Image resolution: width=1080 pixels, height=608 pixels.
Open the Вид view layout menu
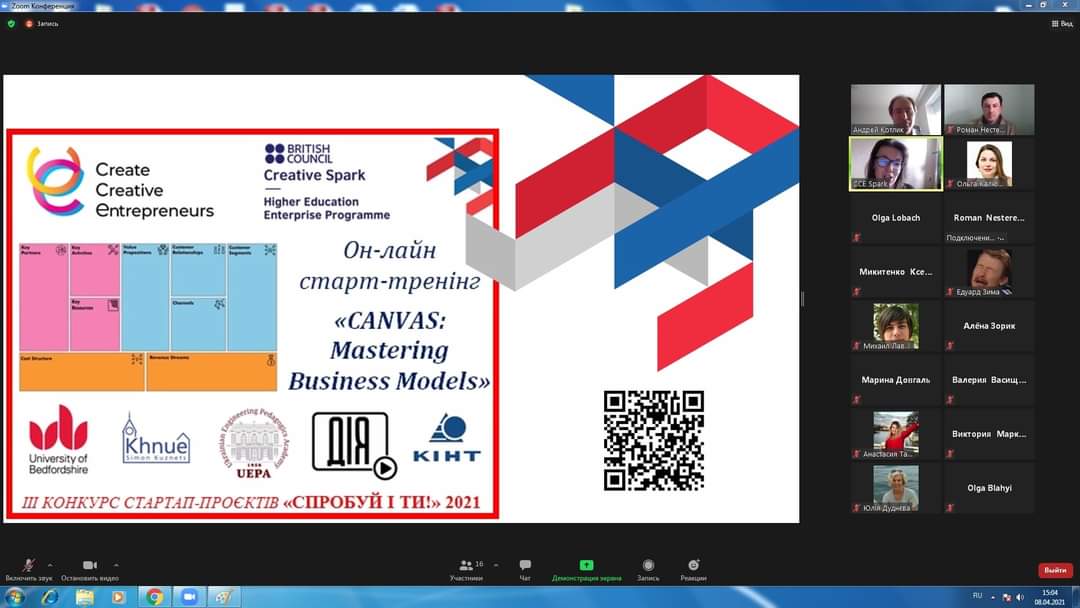[1062, 23]
